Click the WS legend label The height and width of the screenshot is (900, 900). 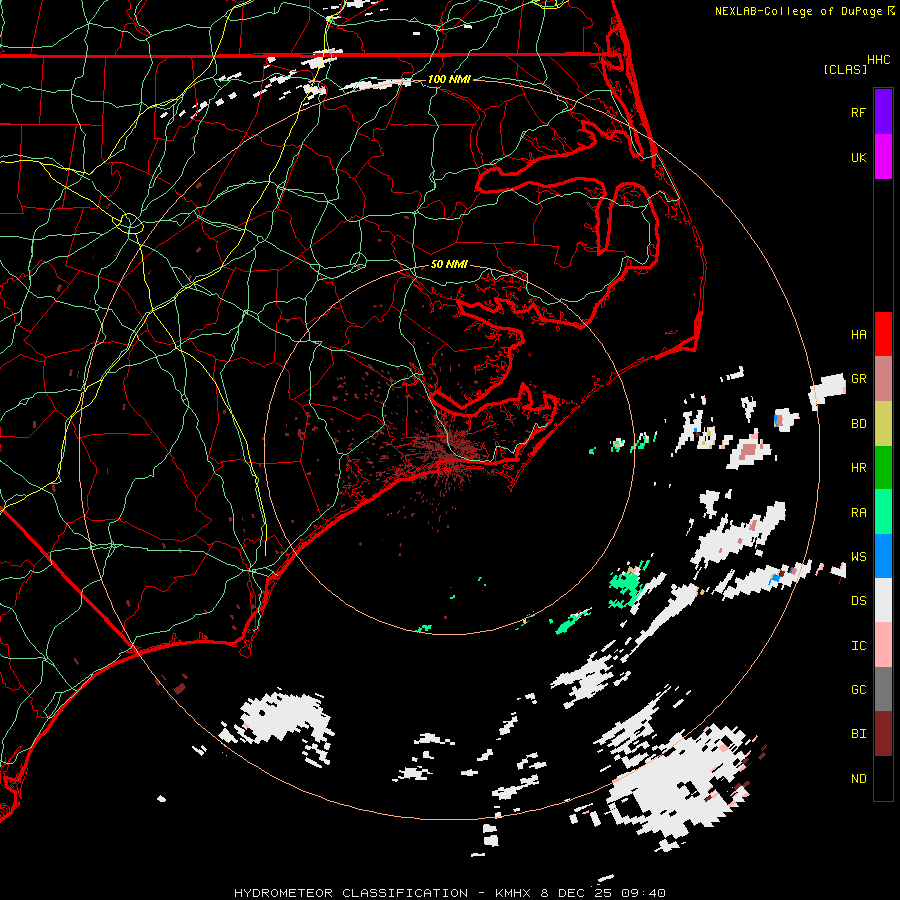859,556
